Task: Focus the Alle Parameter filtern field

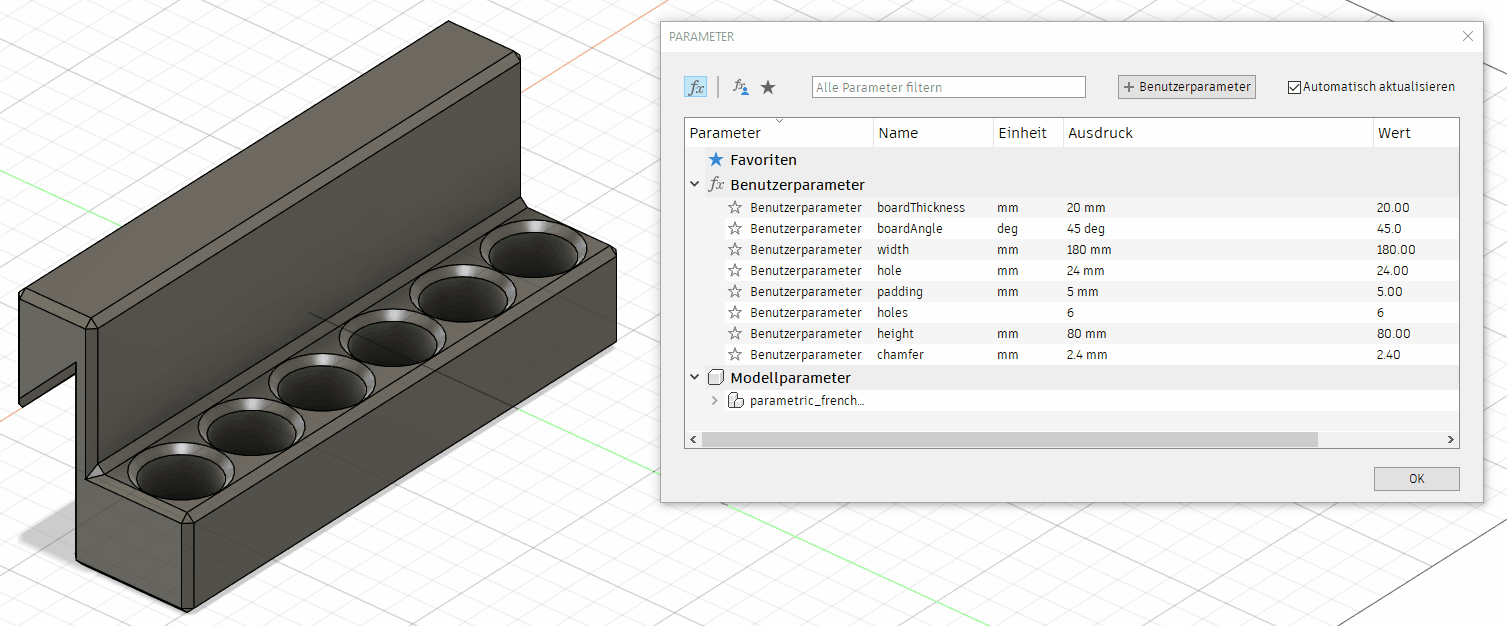Action: click(948, 87)
